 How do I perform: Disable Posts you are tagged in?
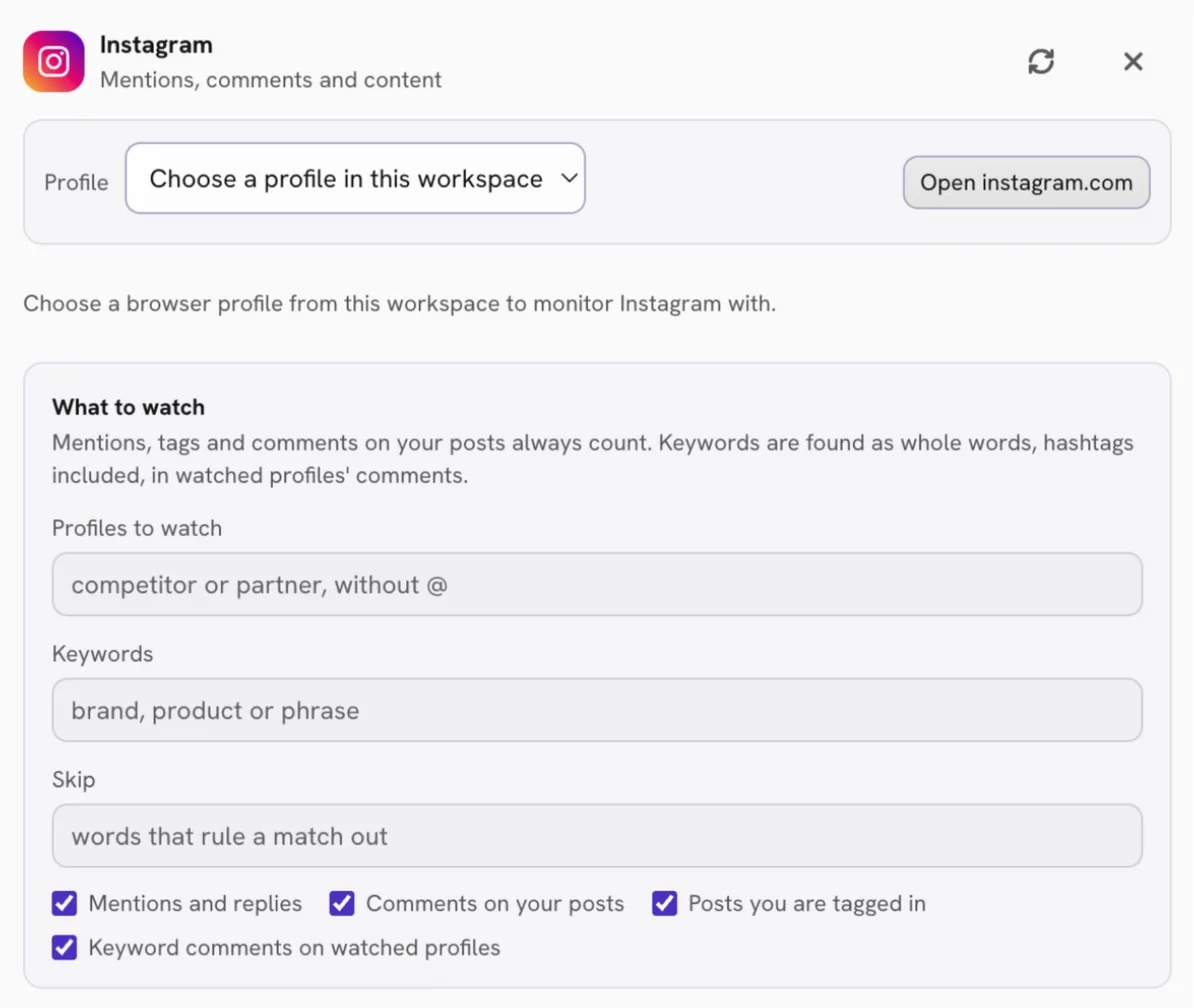coord(665,903)
